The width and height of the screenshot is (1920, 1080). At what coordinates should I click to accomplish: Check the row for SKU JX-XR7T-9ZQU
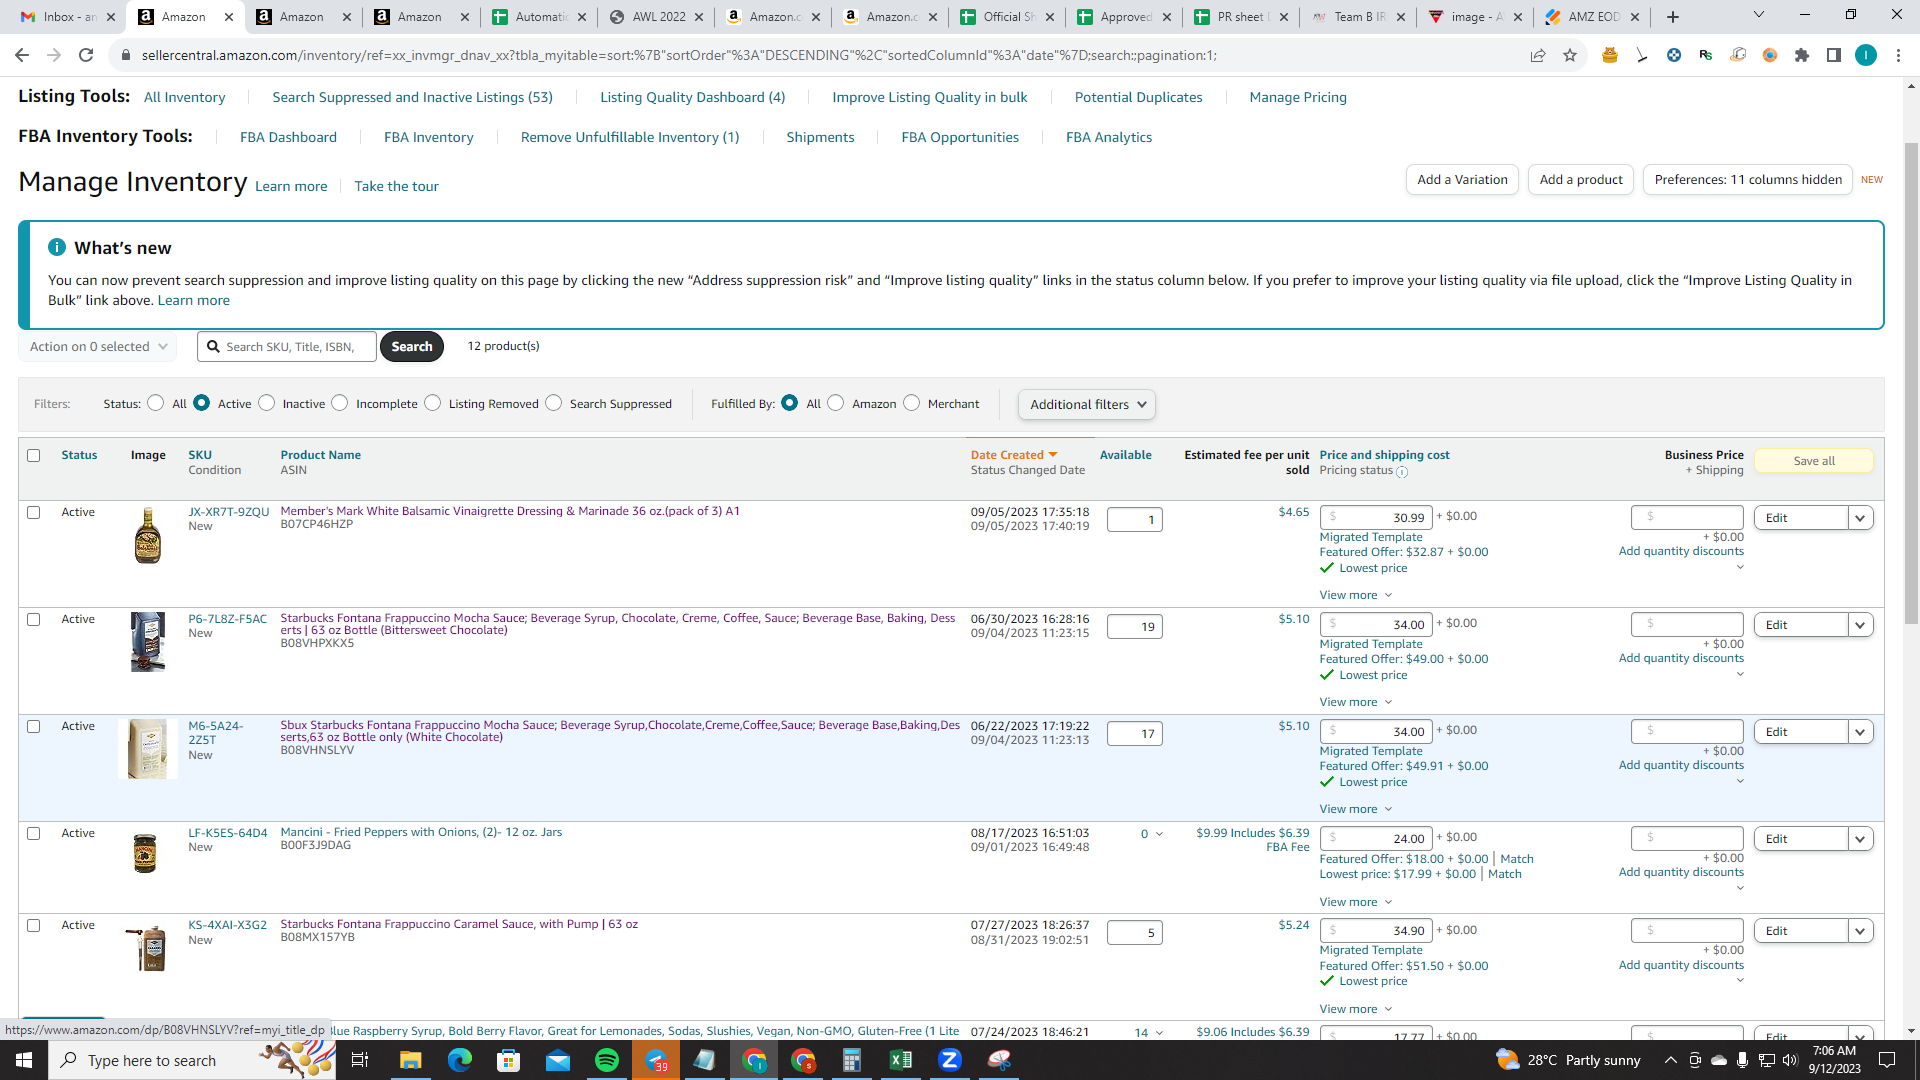(x=34, y=512)
